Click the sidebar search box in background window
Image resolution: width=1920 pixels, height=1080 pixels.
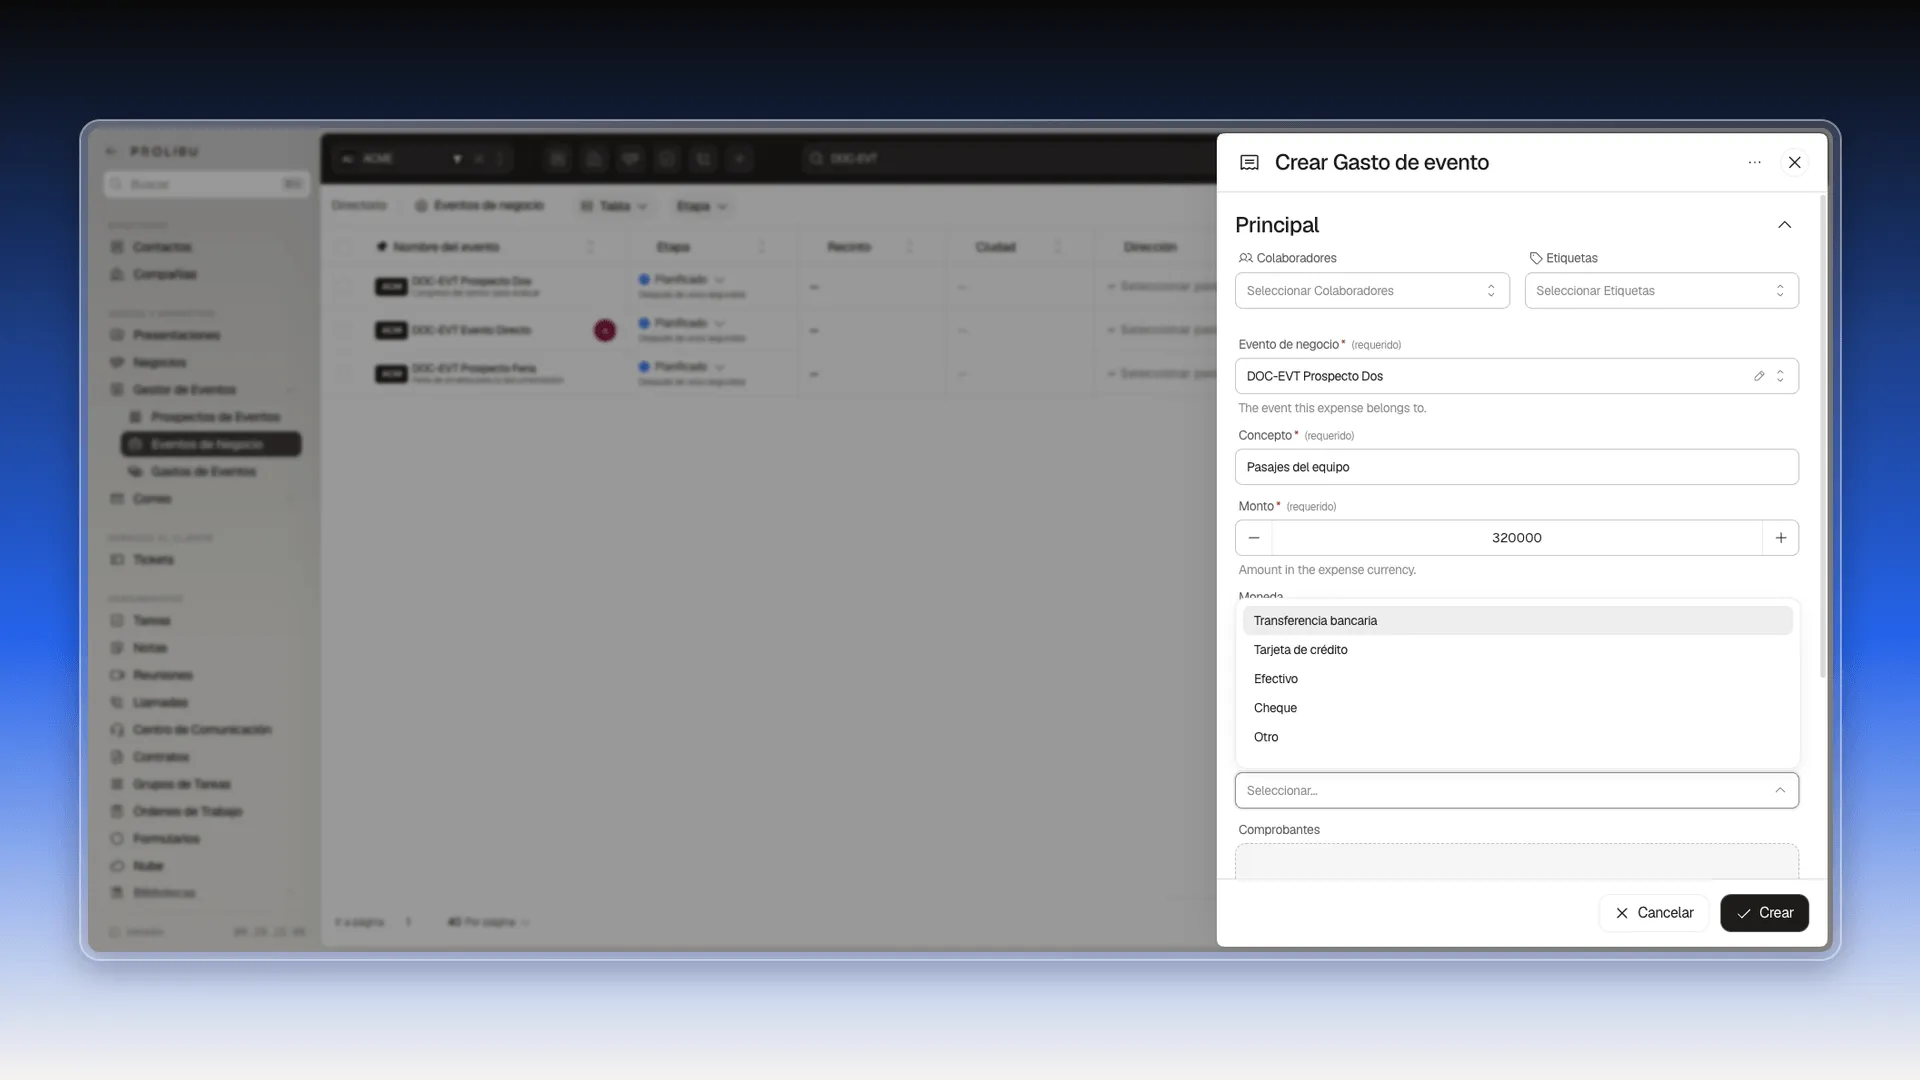click(206, 184)
